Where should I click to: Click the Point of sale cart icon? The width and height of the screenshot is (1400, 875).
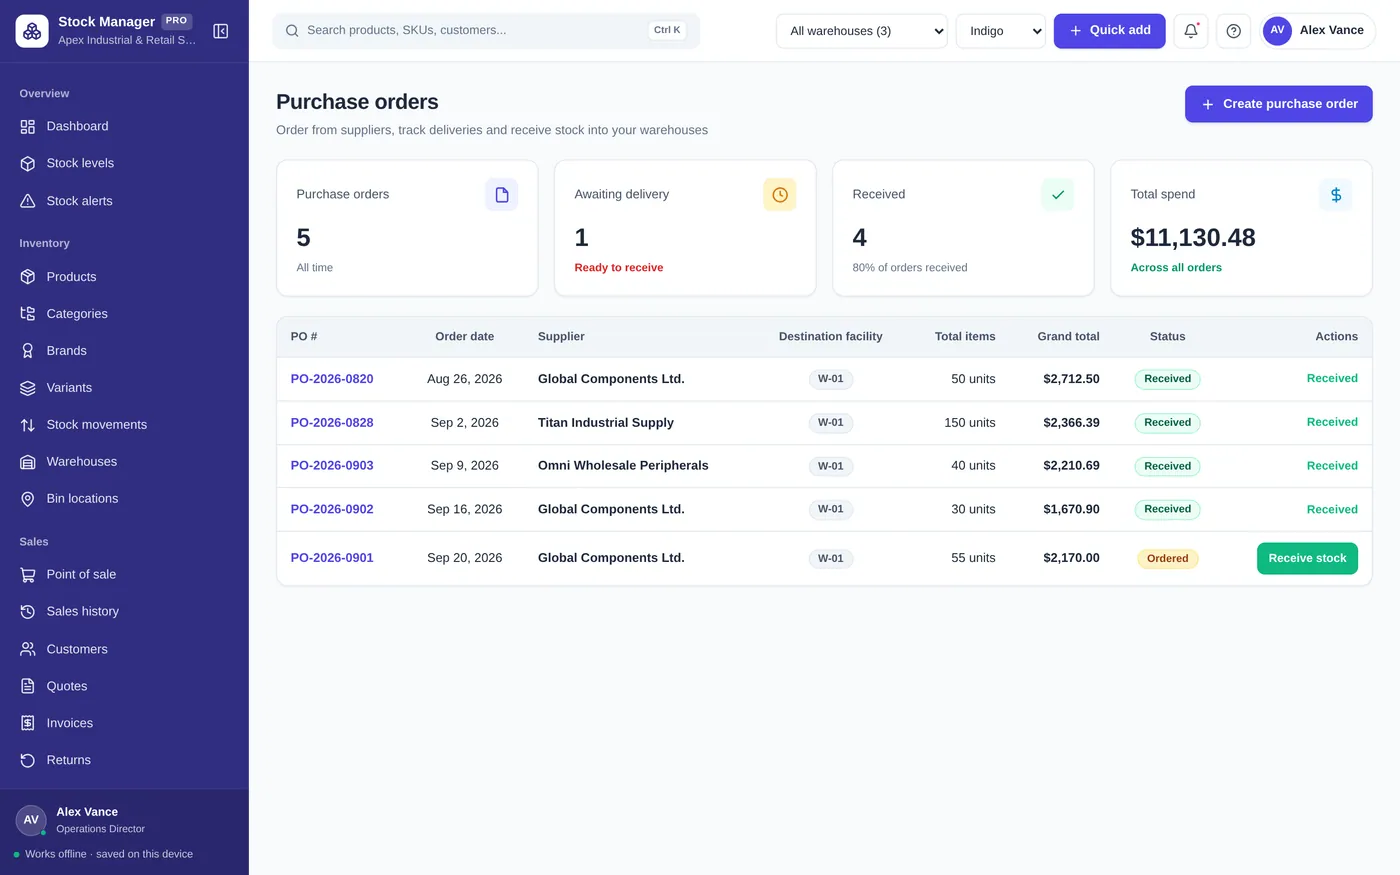(x=28, y=575)
